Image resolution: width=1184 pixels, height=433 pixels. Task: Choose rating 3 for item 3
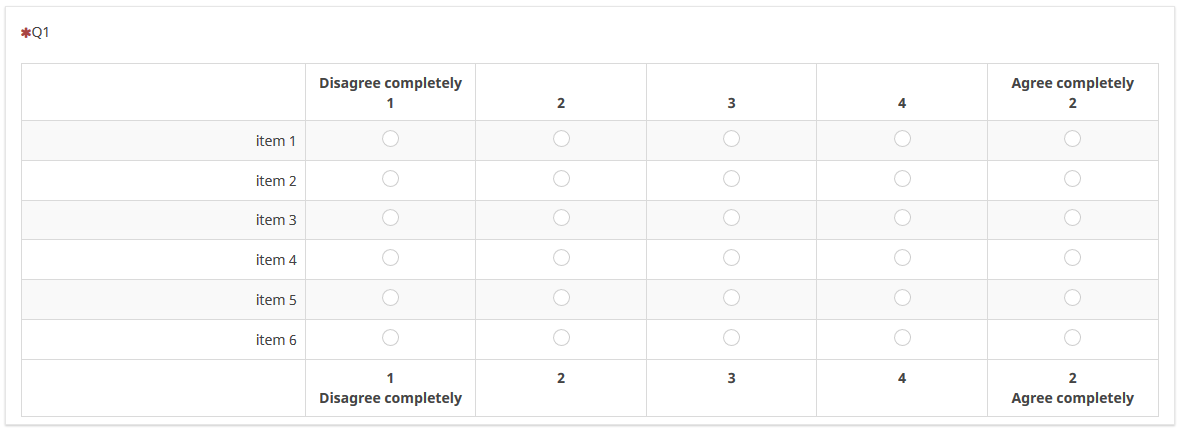coord(731,218)
